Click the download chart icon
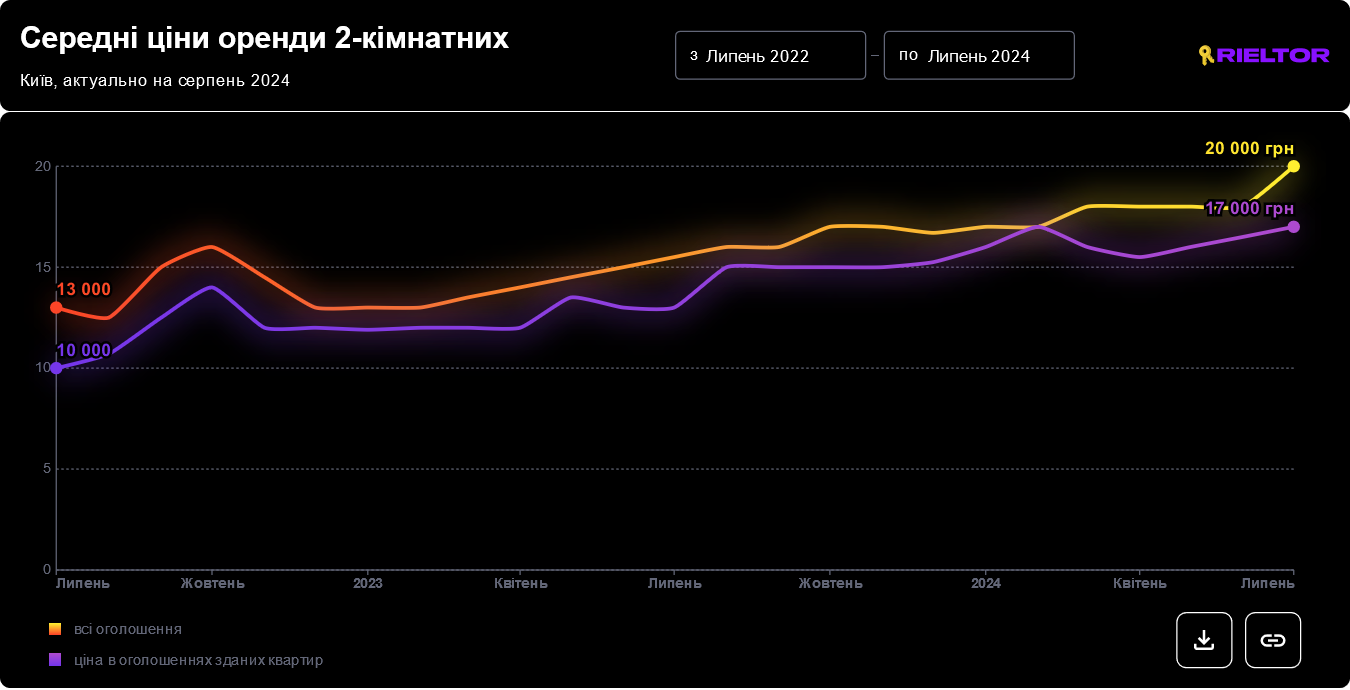This screenshot has width=1350, height=690. click(1204, 640)
